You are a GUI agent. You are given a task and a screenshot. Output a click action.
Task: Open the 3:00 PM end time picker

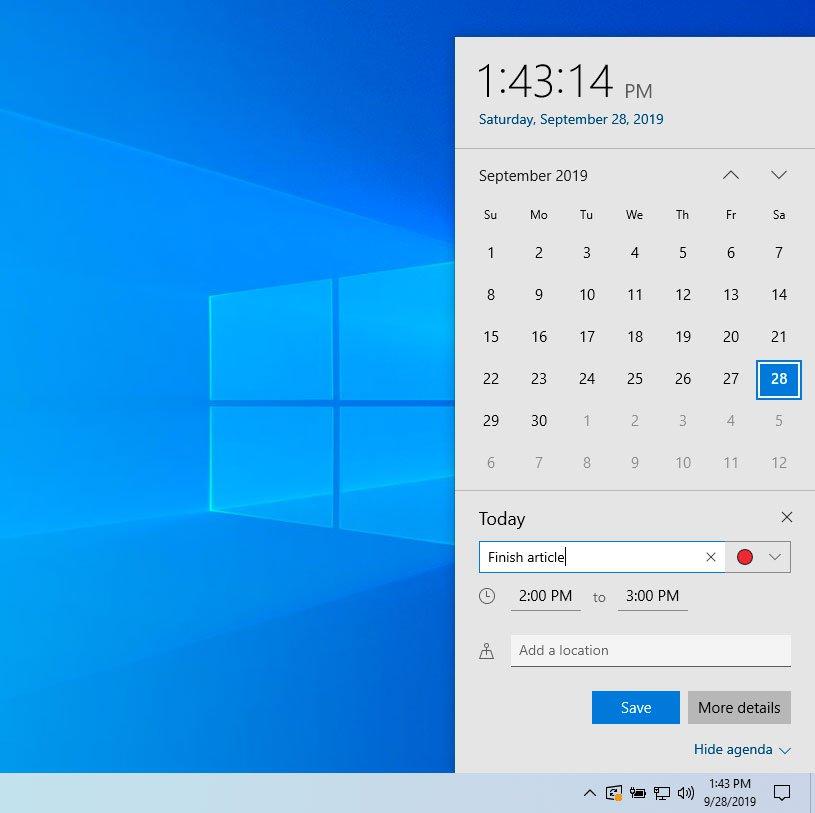tap(652, 596)
